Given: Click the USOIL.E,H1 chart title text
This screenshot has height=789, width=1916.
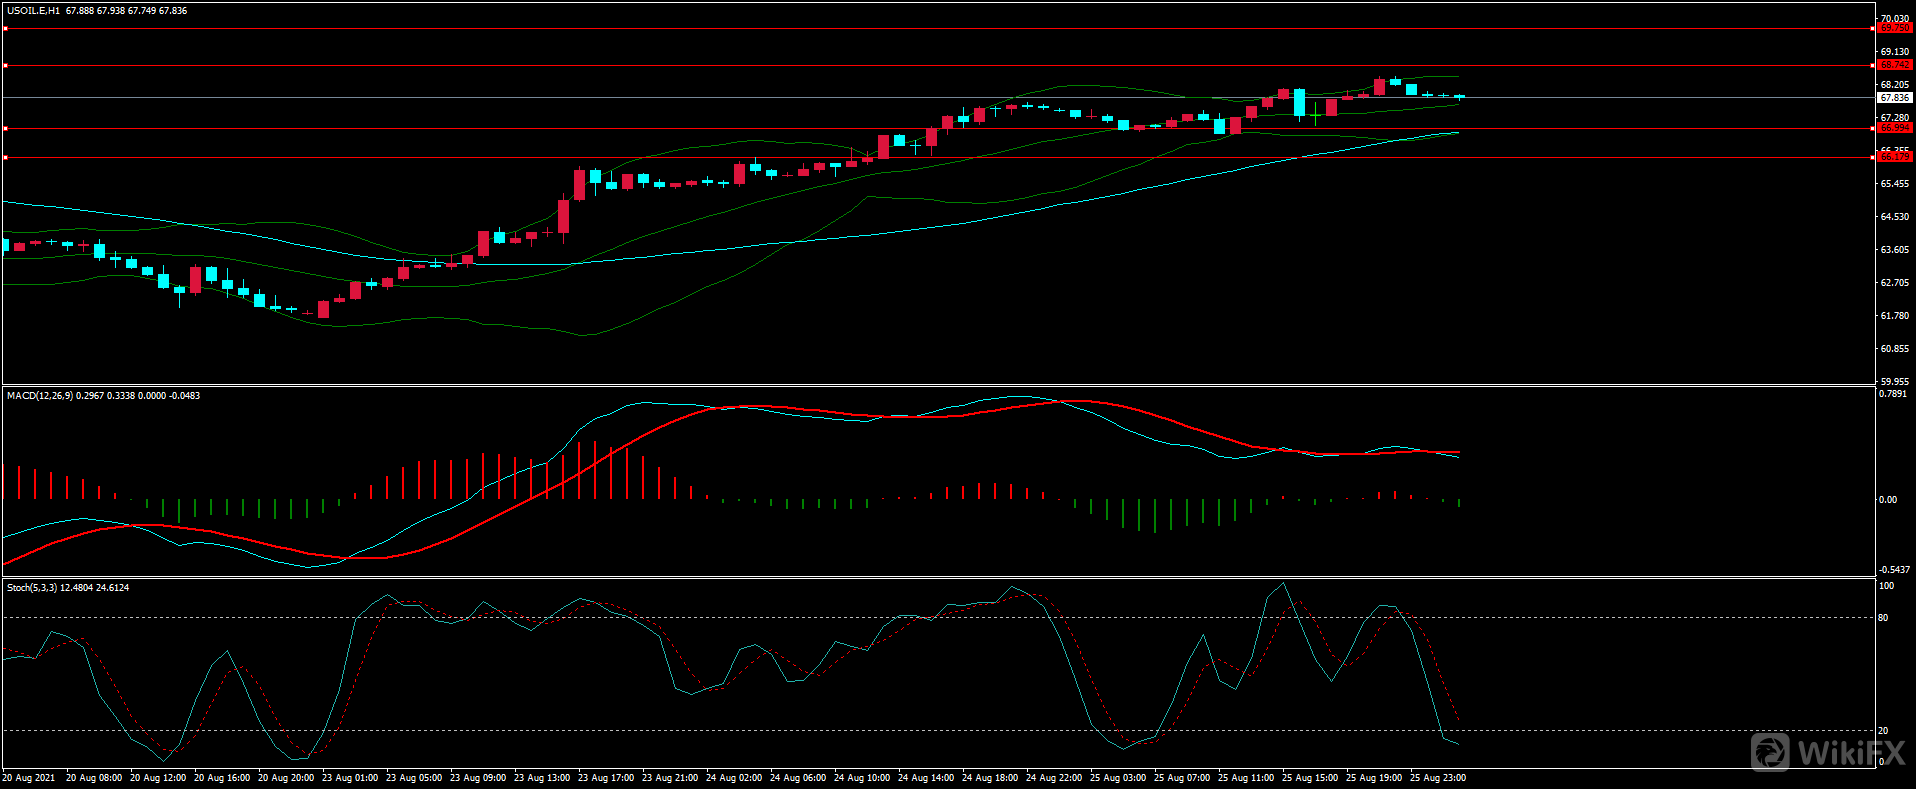Looking at the screenshot, I should pos(33,11).
